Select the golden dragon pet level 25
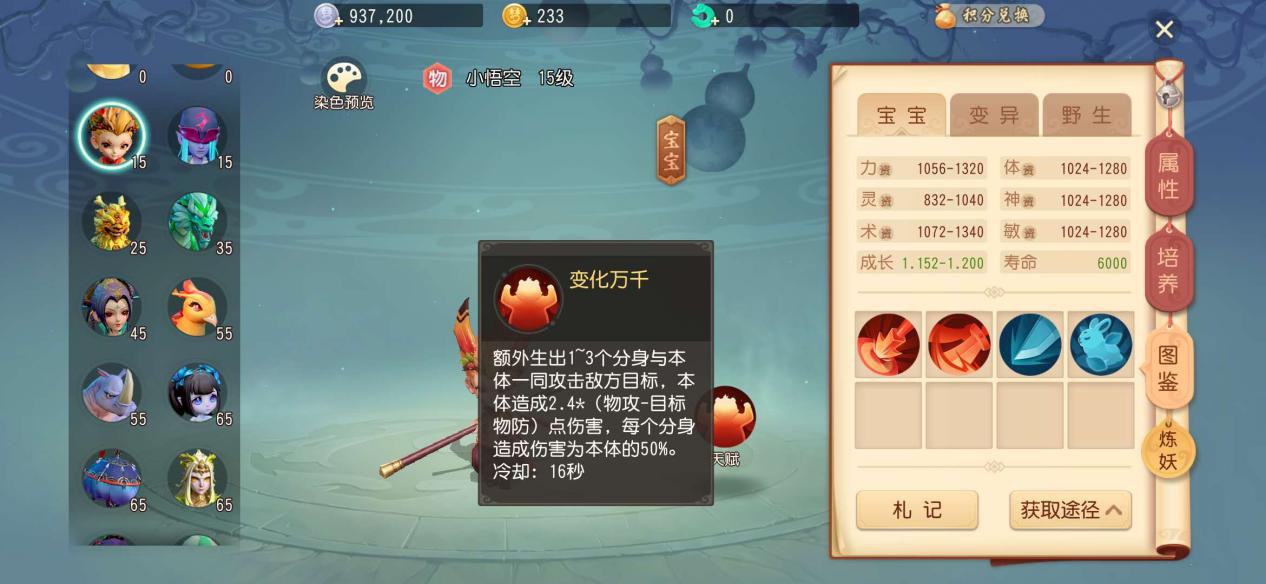The height and width of the screenshot is (584, 1266). 111,222
